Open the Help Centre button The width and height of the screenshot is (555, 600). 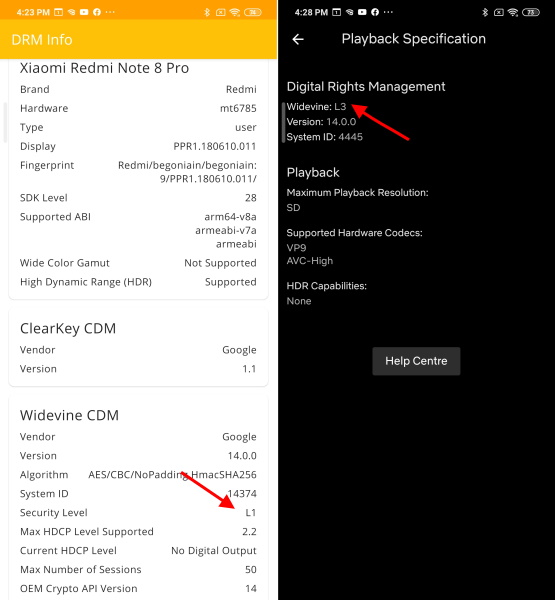416,361
